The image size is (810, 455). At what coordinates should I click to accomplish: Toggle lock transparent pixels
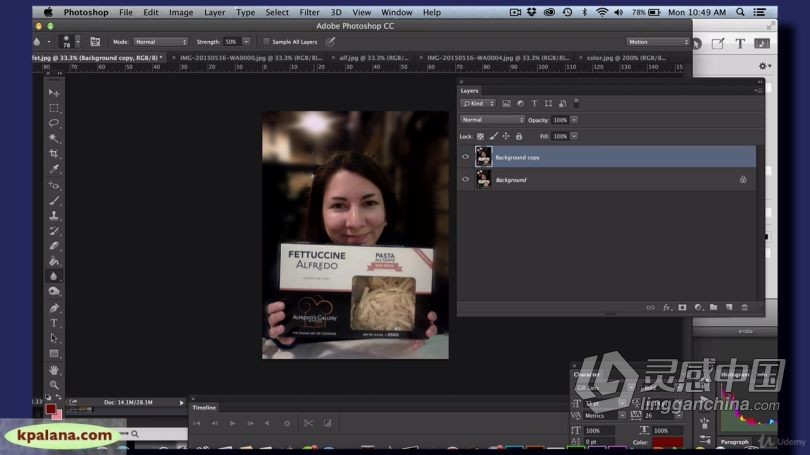point(480,136)
